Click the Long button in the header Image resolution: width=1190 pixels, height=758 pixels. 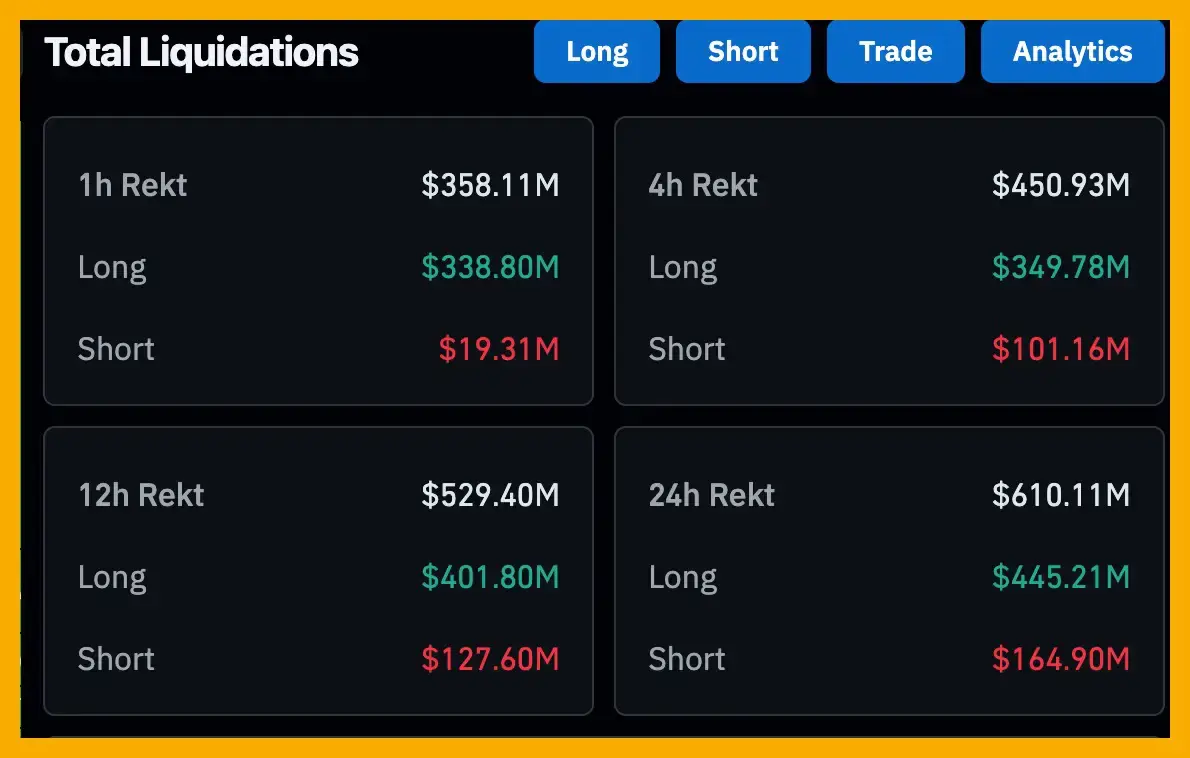click(597, 52)
